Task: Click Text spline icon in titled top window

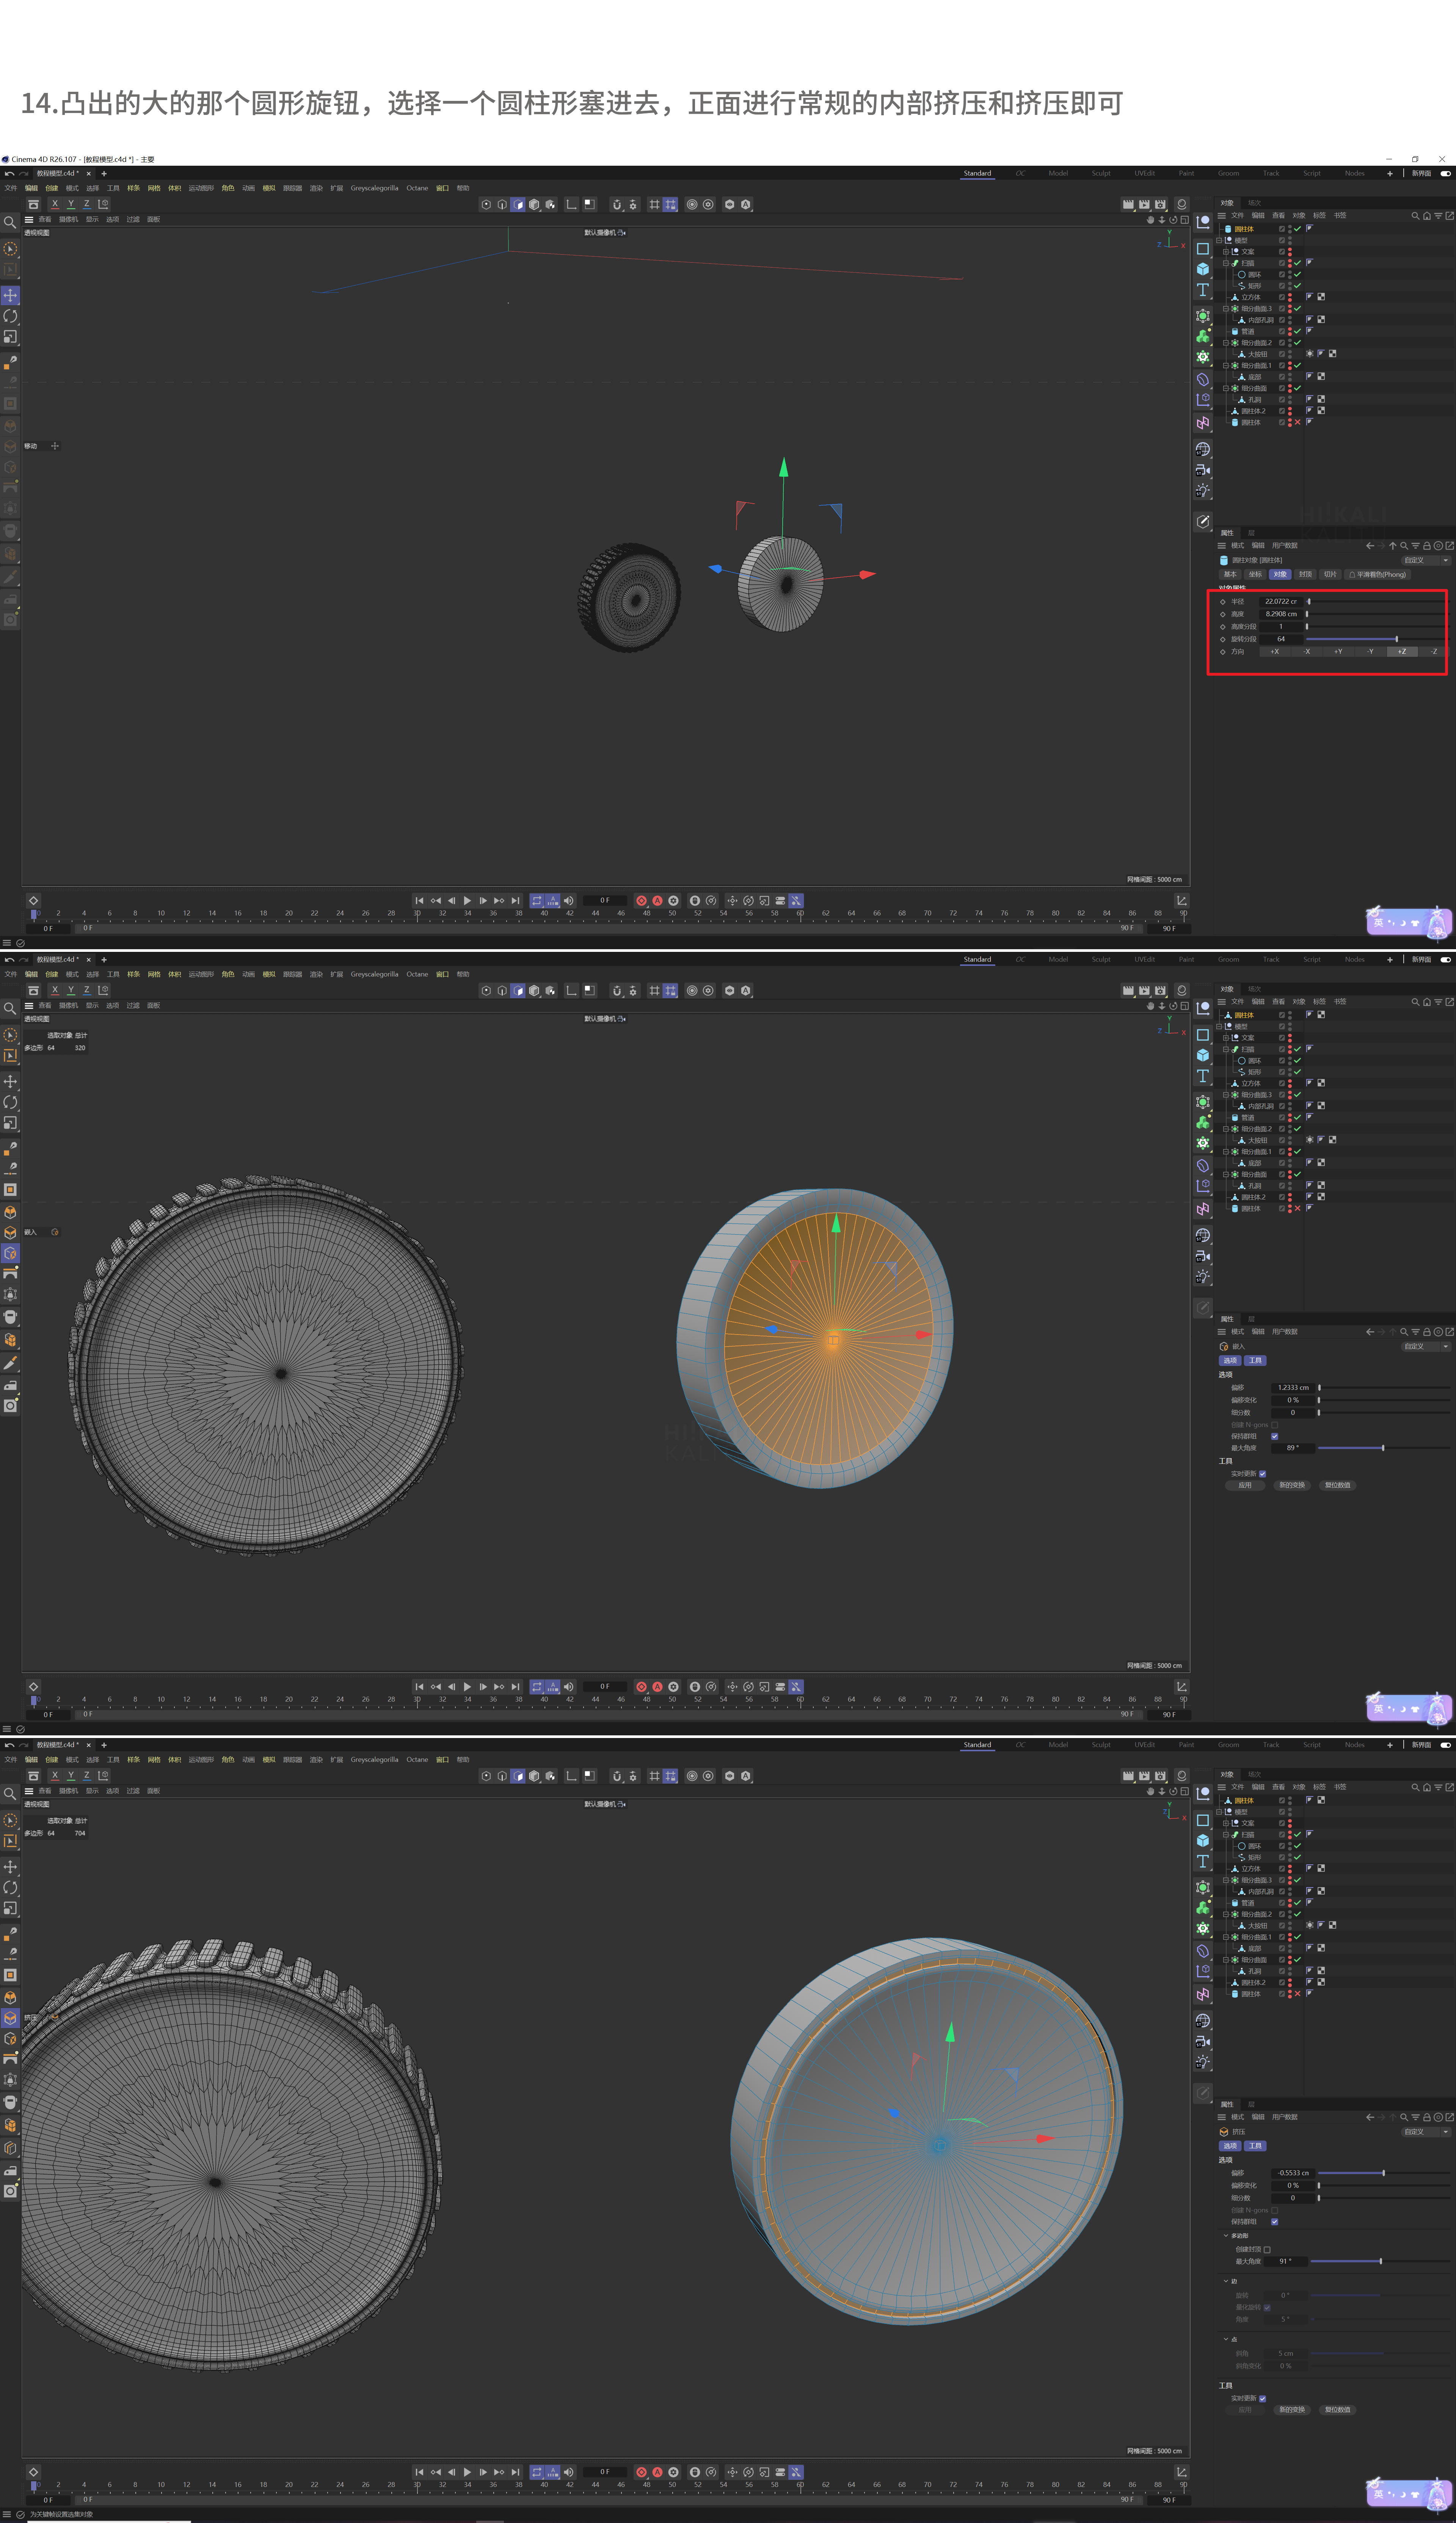Action: click(1203, 290)
